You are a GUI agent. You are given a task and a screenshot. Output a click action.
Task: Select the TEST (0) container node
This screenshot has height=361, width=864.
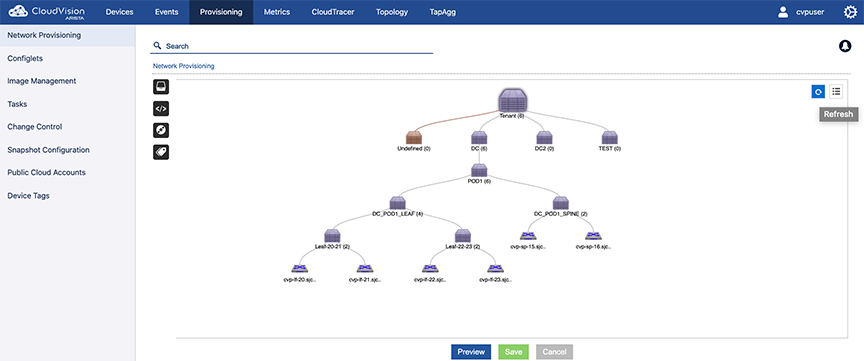(x=609, y=138)
